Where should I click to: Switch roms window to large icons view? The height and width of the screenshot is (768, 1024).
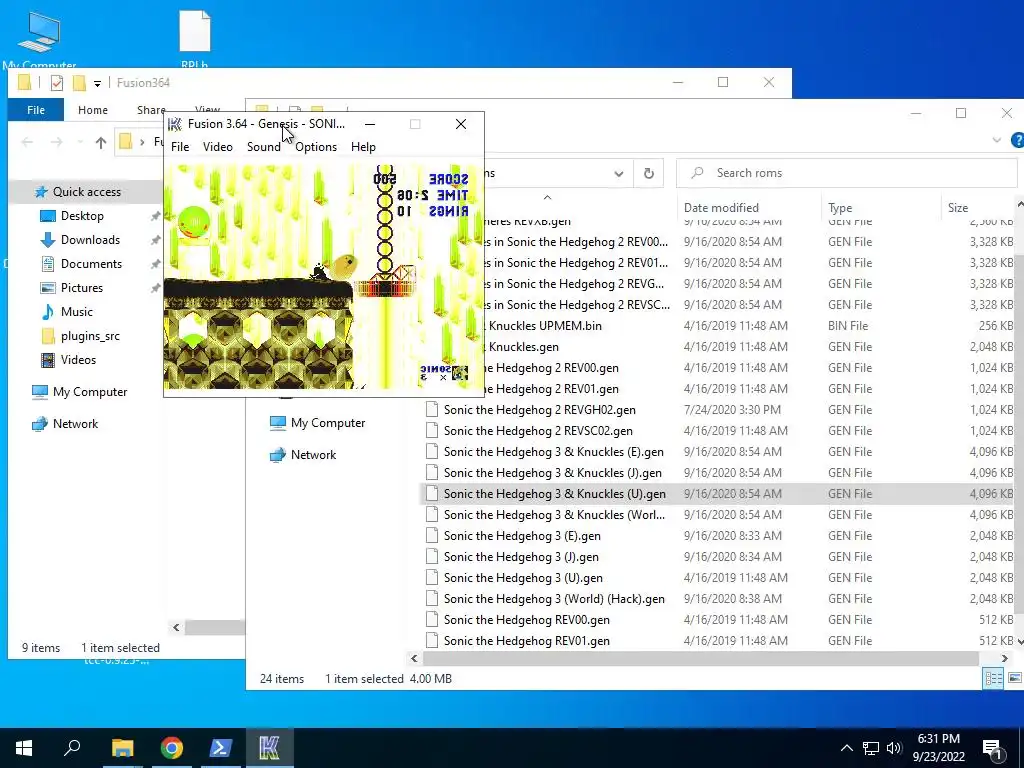pyautogui.click(x=1014, y=679)
